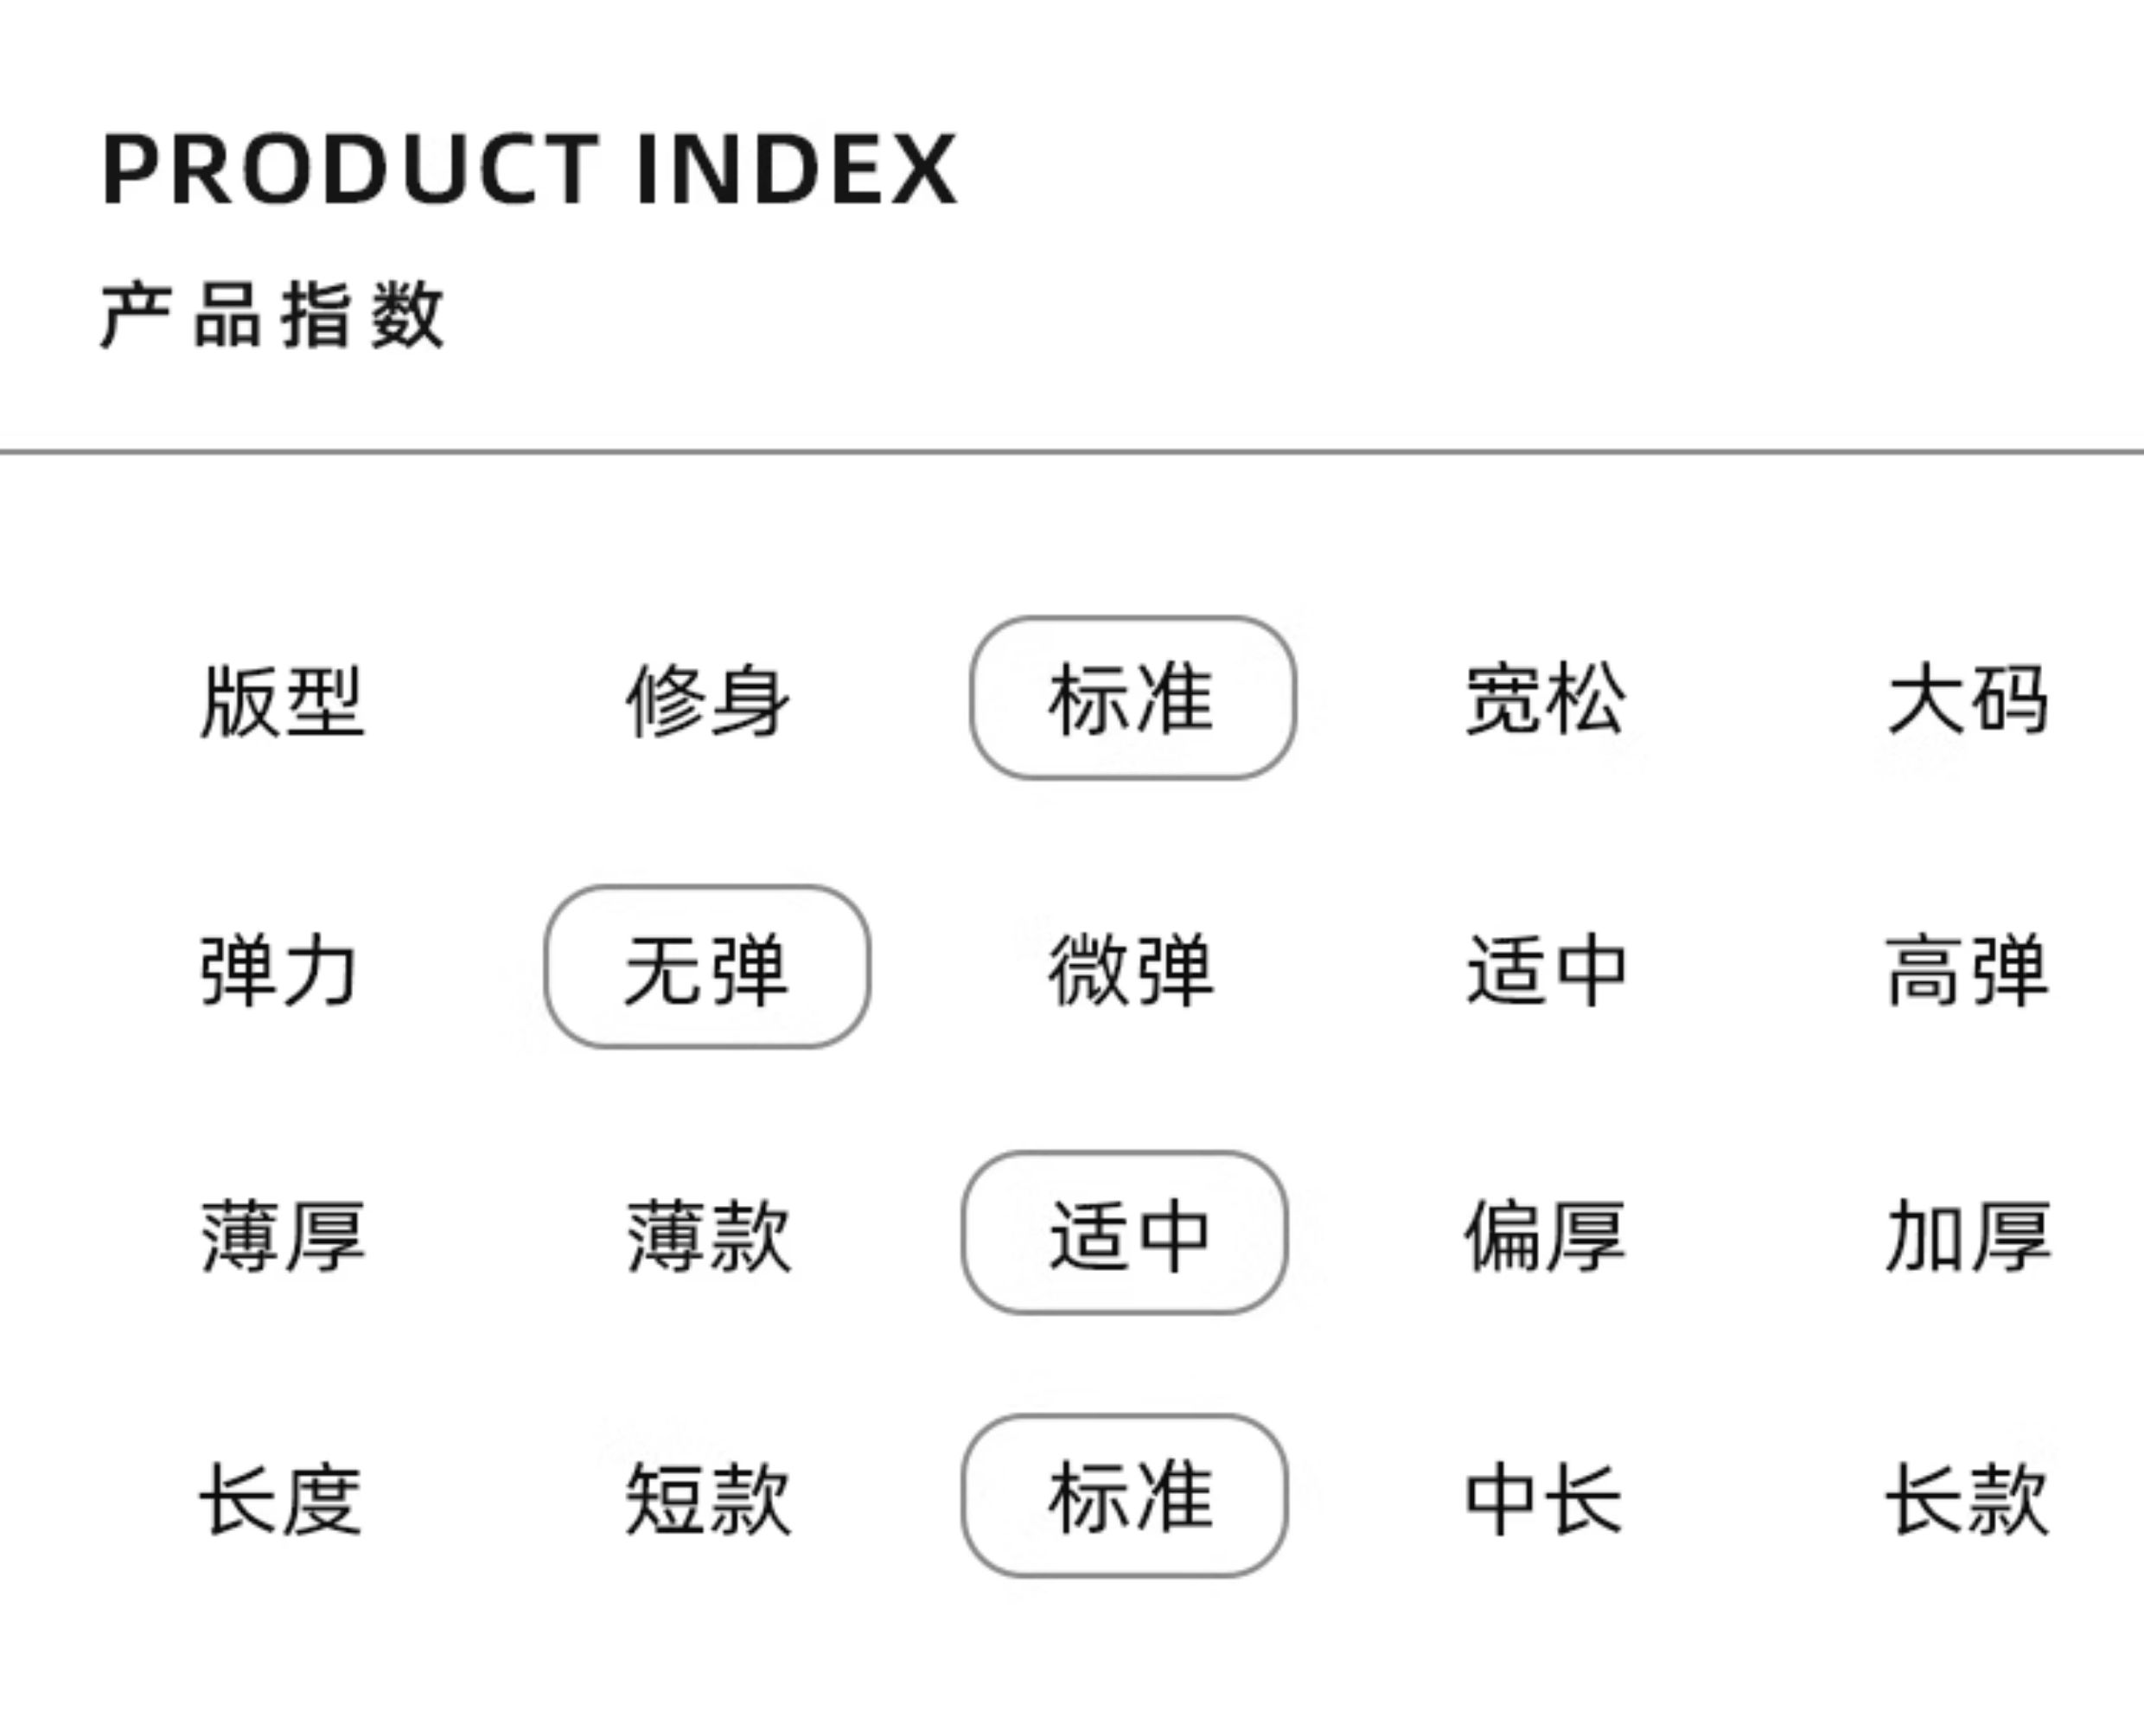Image resolution: width=2144 pixels, height=1736 pixels.
Task: Choose the 中长 length option
Action: [1544, 1498]
